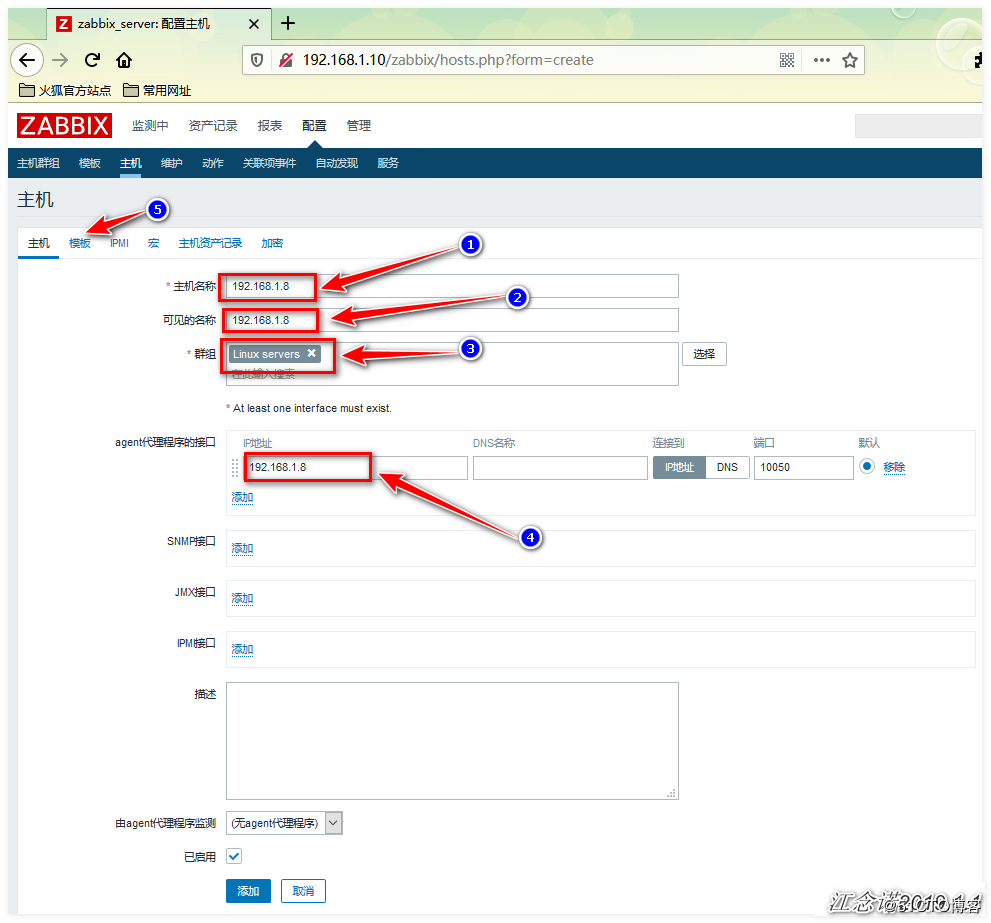
Task: Reload the page with the refresh icon
Action: tap(92, 60)
